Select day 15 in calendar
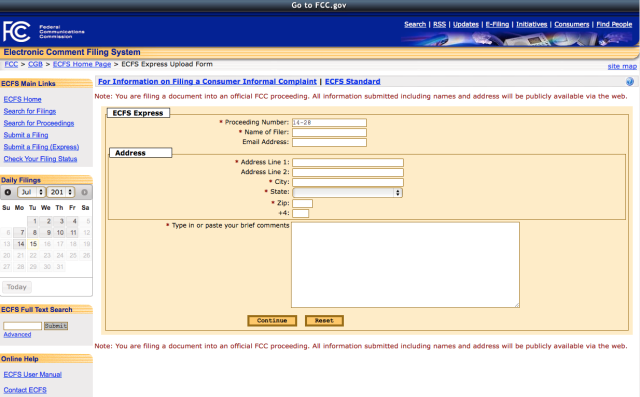The image size is (640, 397). pyautogui.click(x=33, y=244)
